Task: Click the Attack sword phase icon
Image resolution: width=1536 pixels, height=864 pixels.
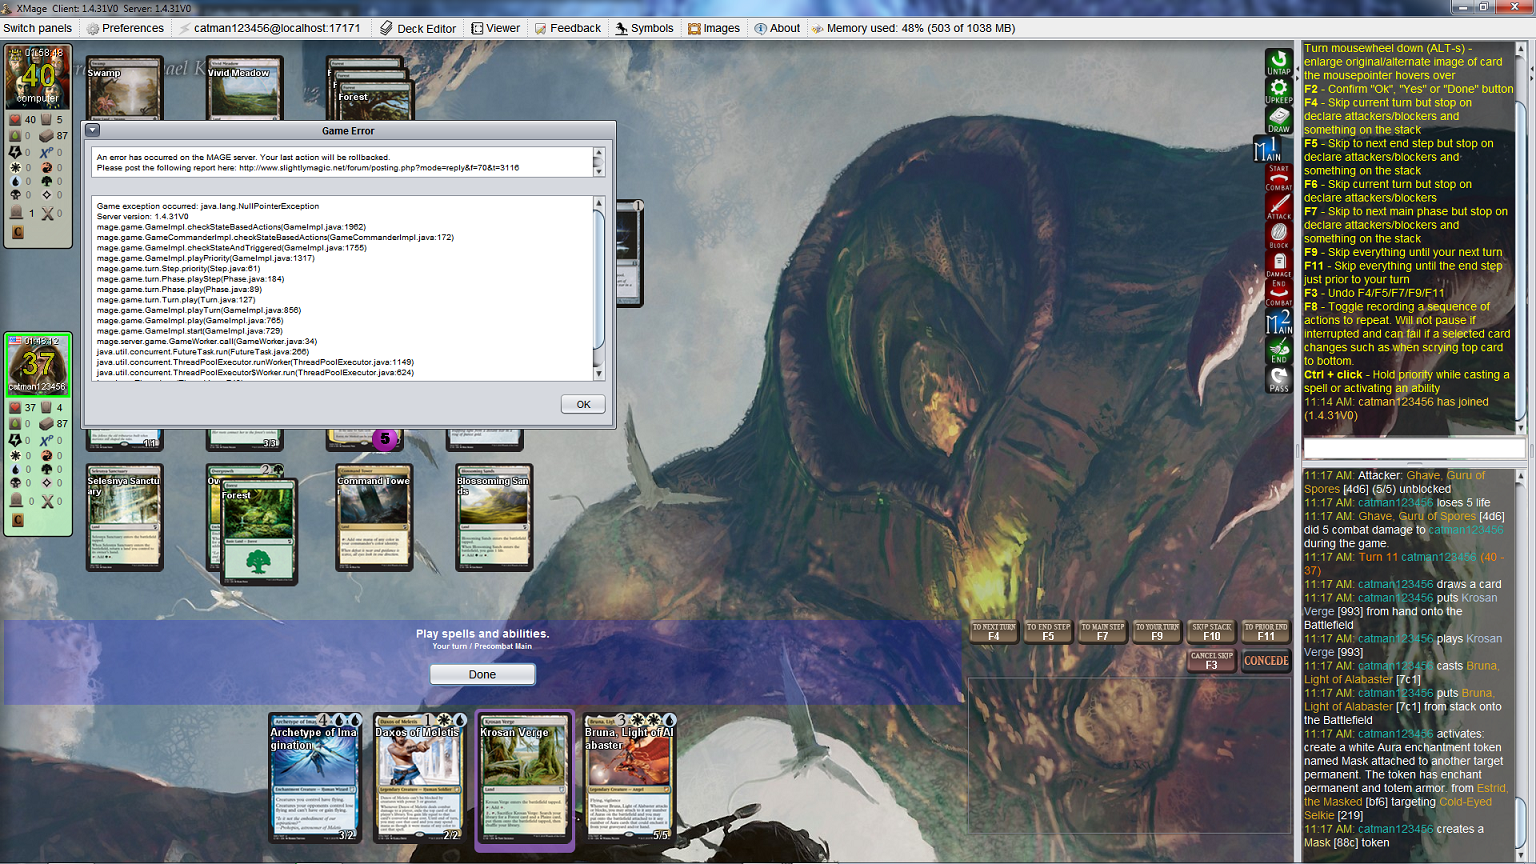Action: [x=1278, y=207]
